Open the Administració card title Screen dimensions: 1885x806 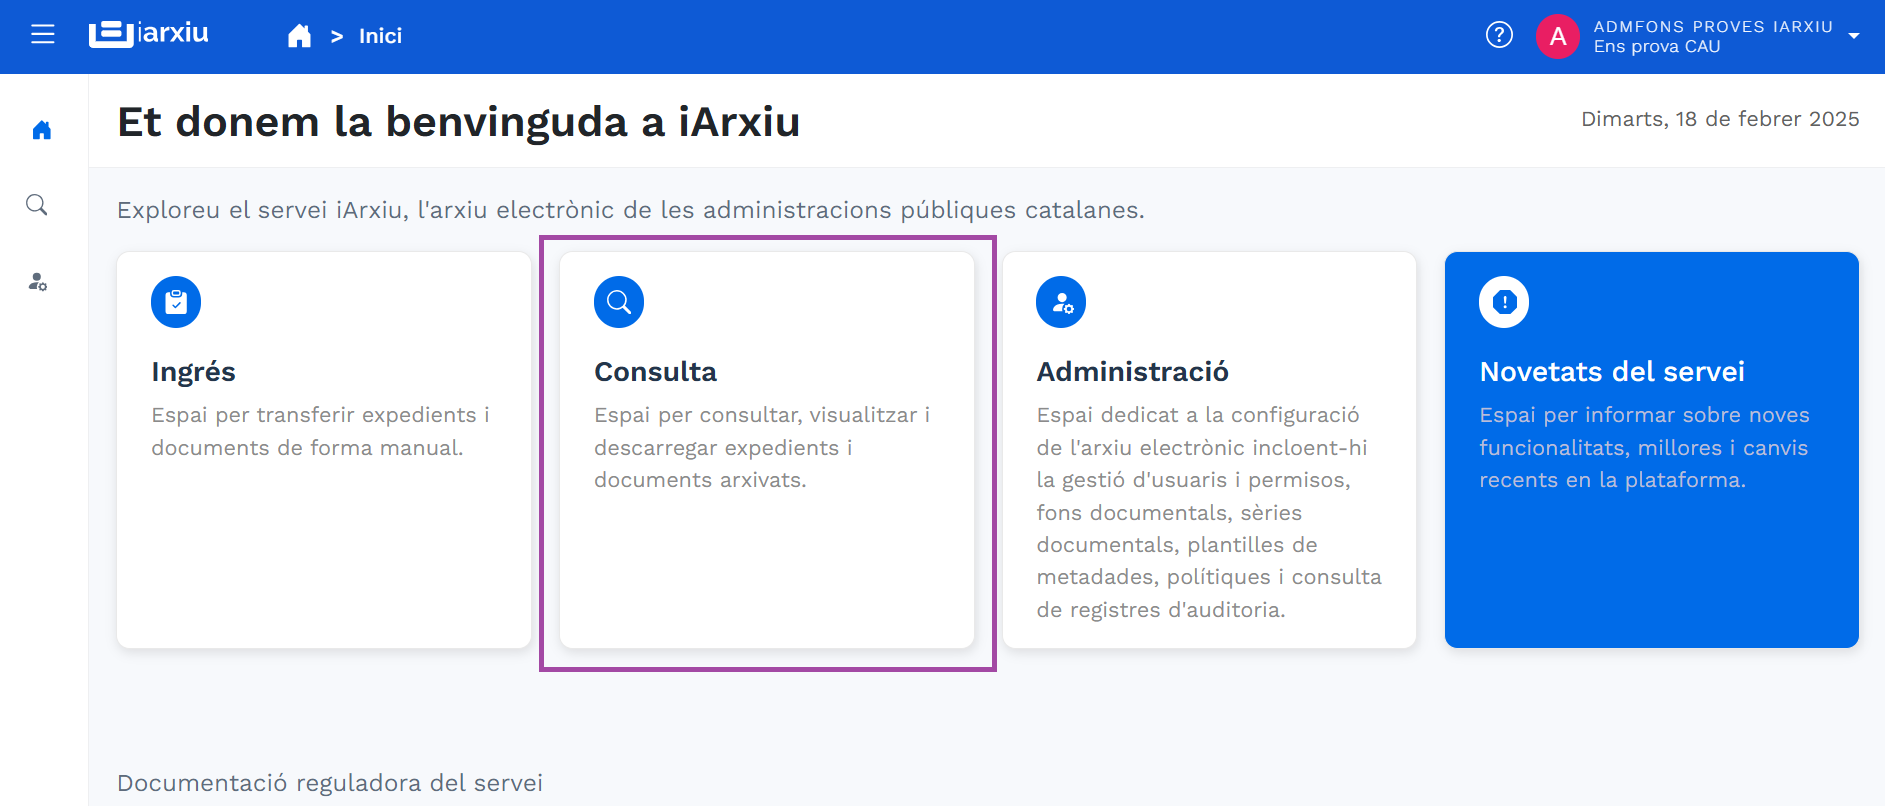[x=1133, y=372]
